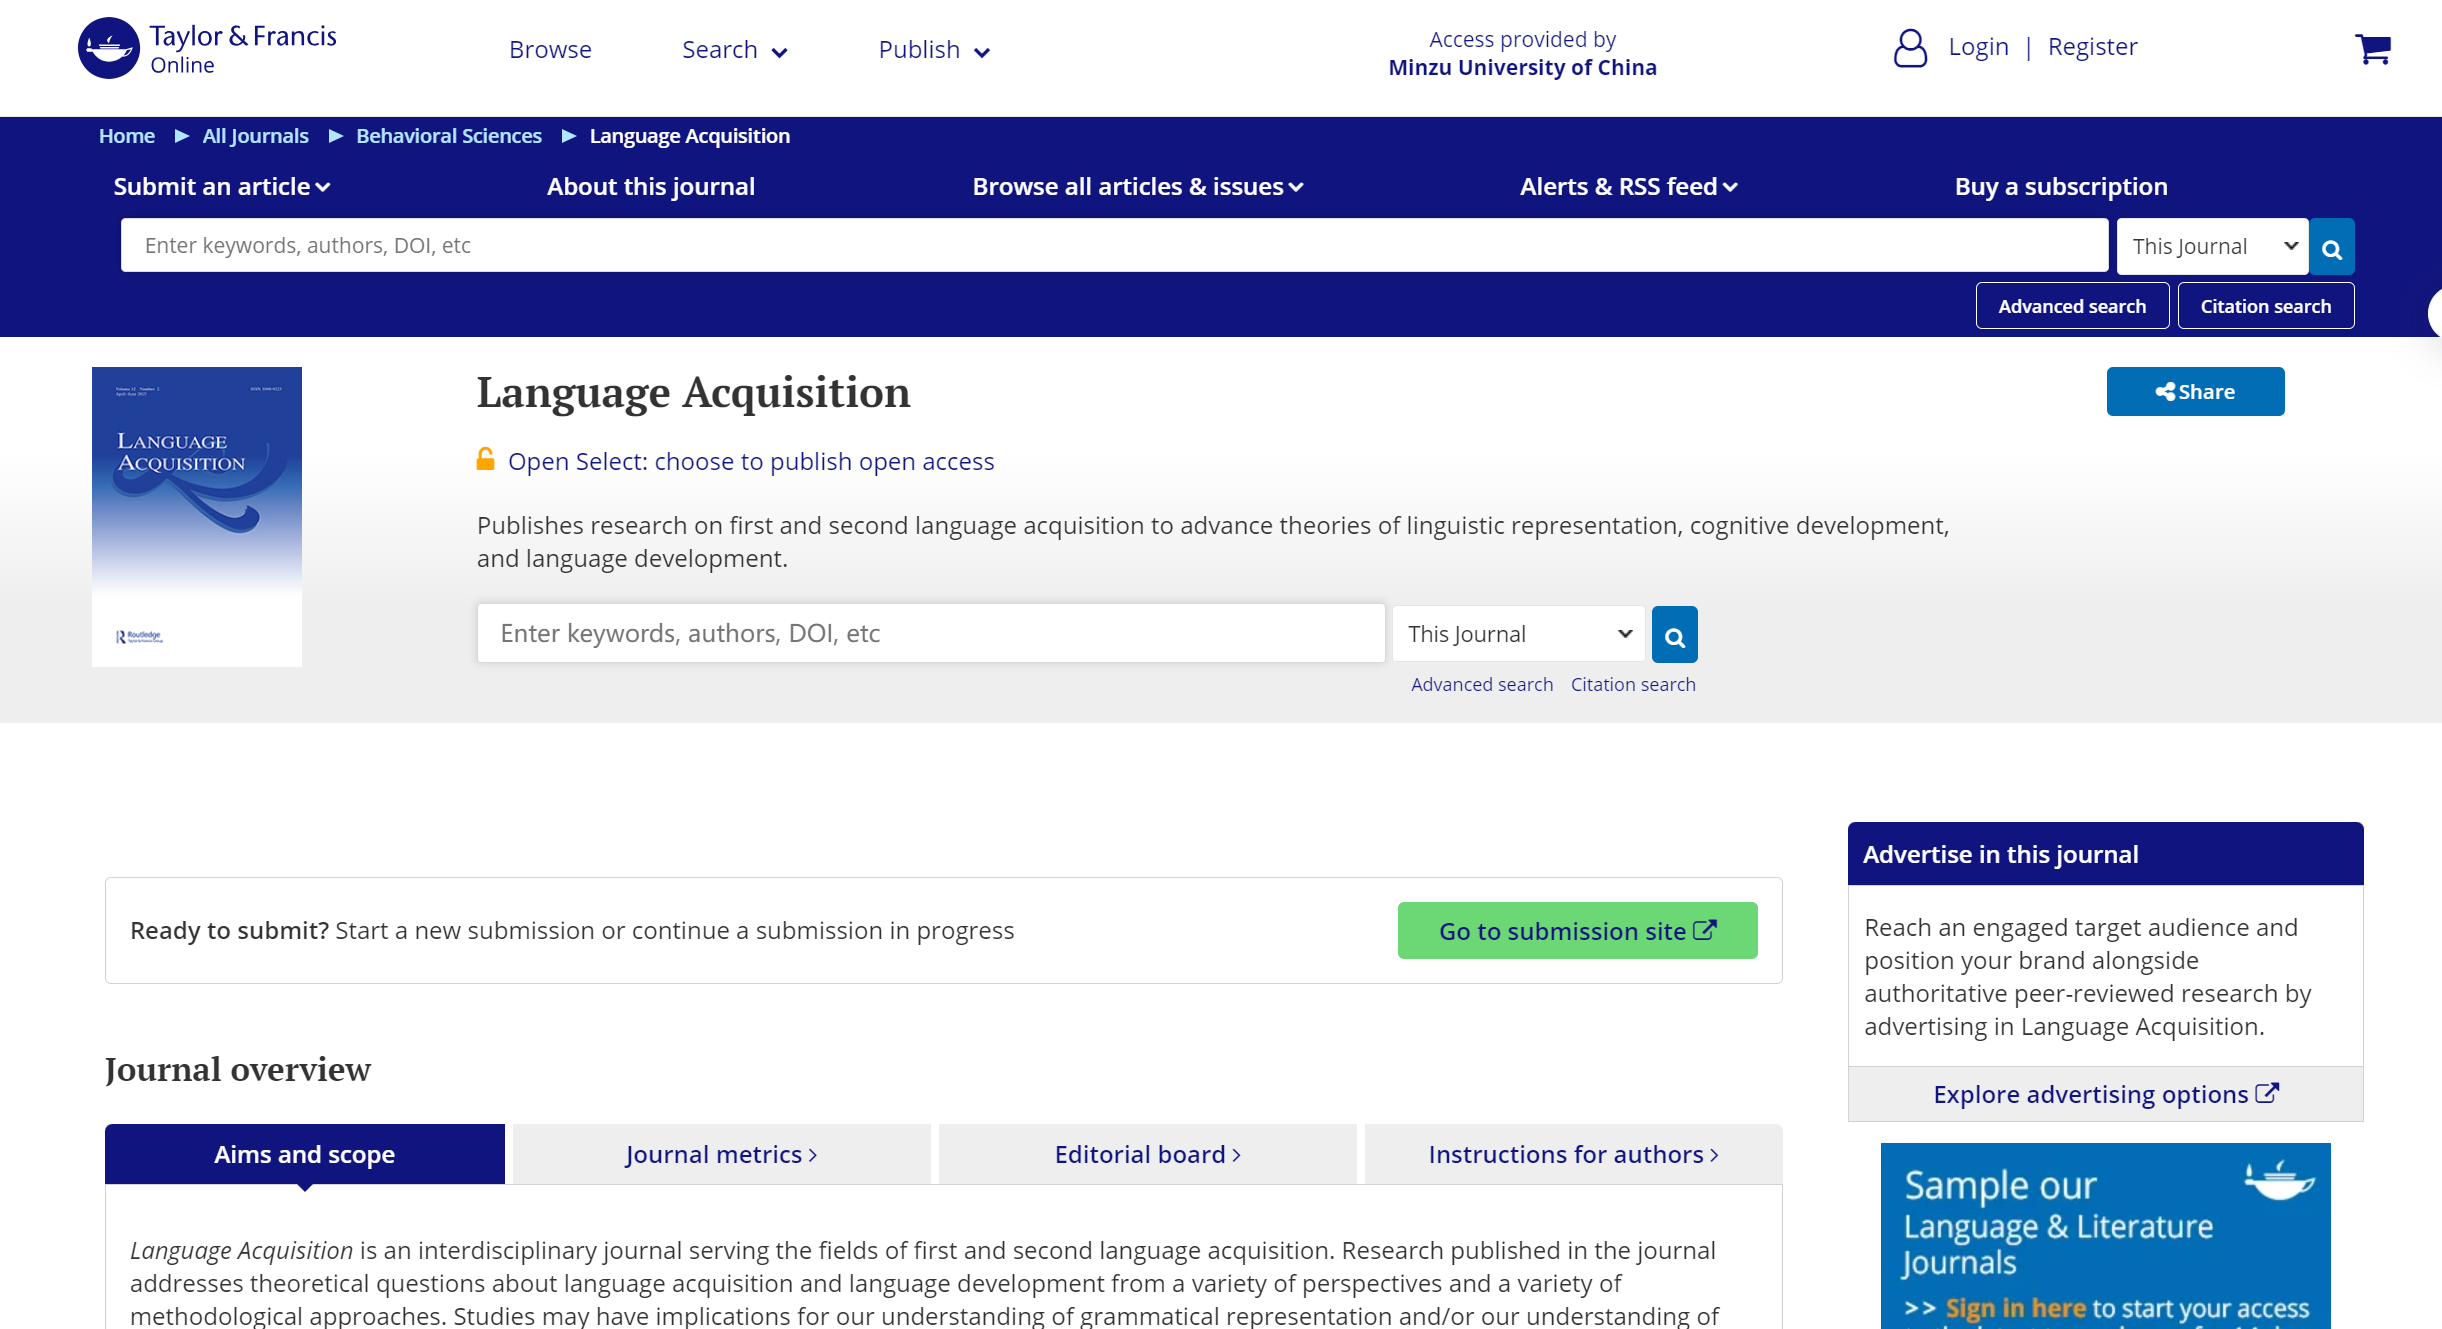Open the Open Select open access link

751,461
